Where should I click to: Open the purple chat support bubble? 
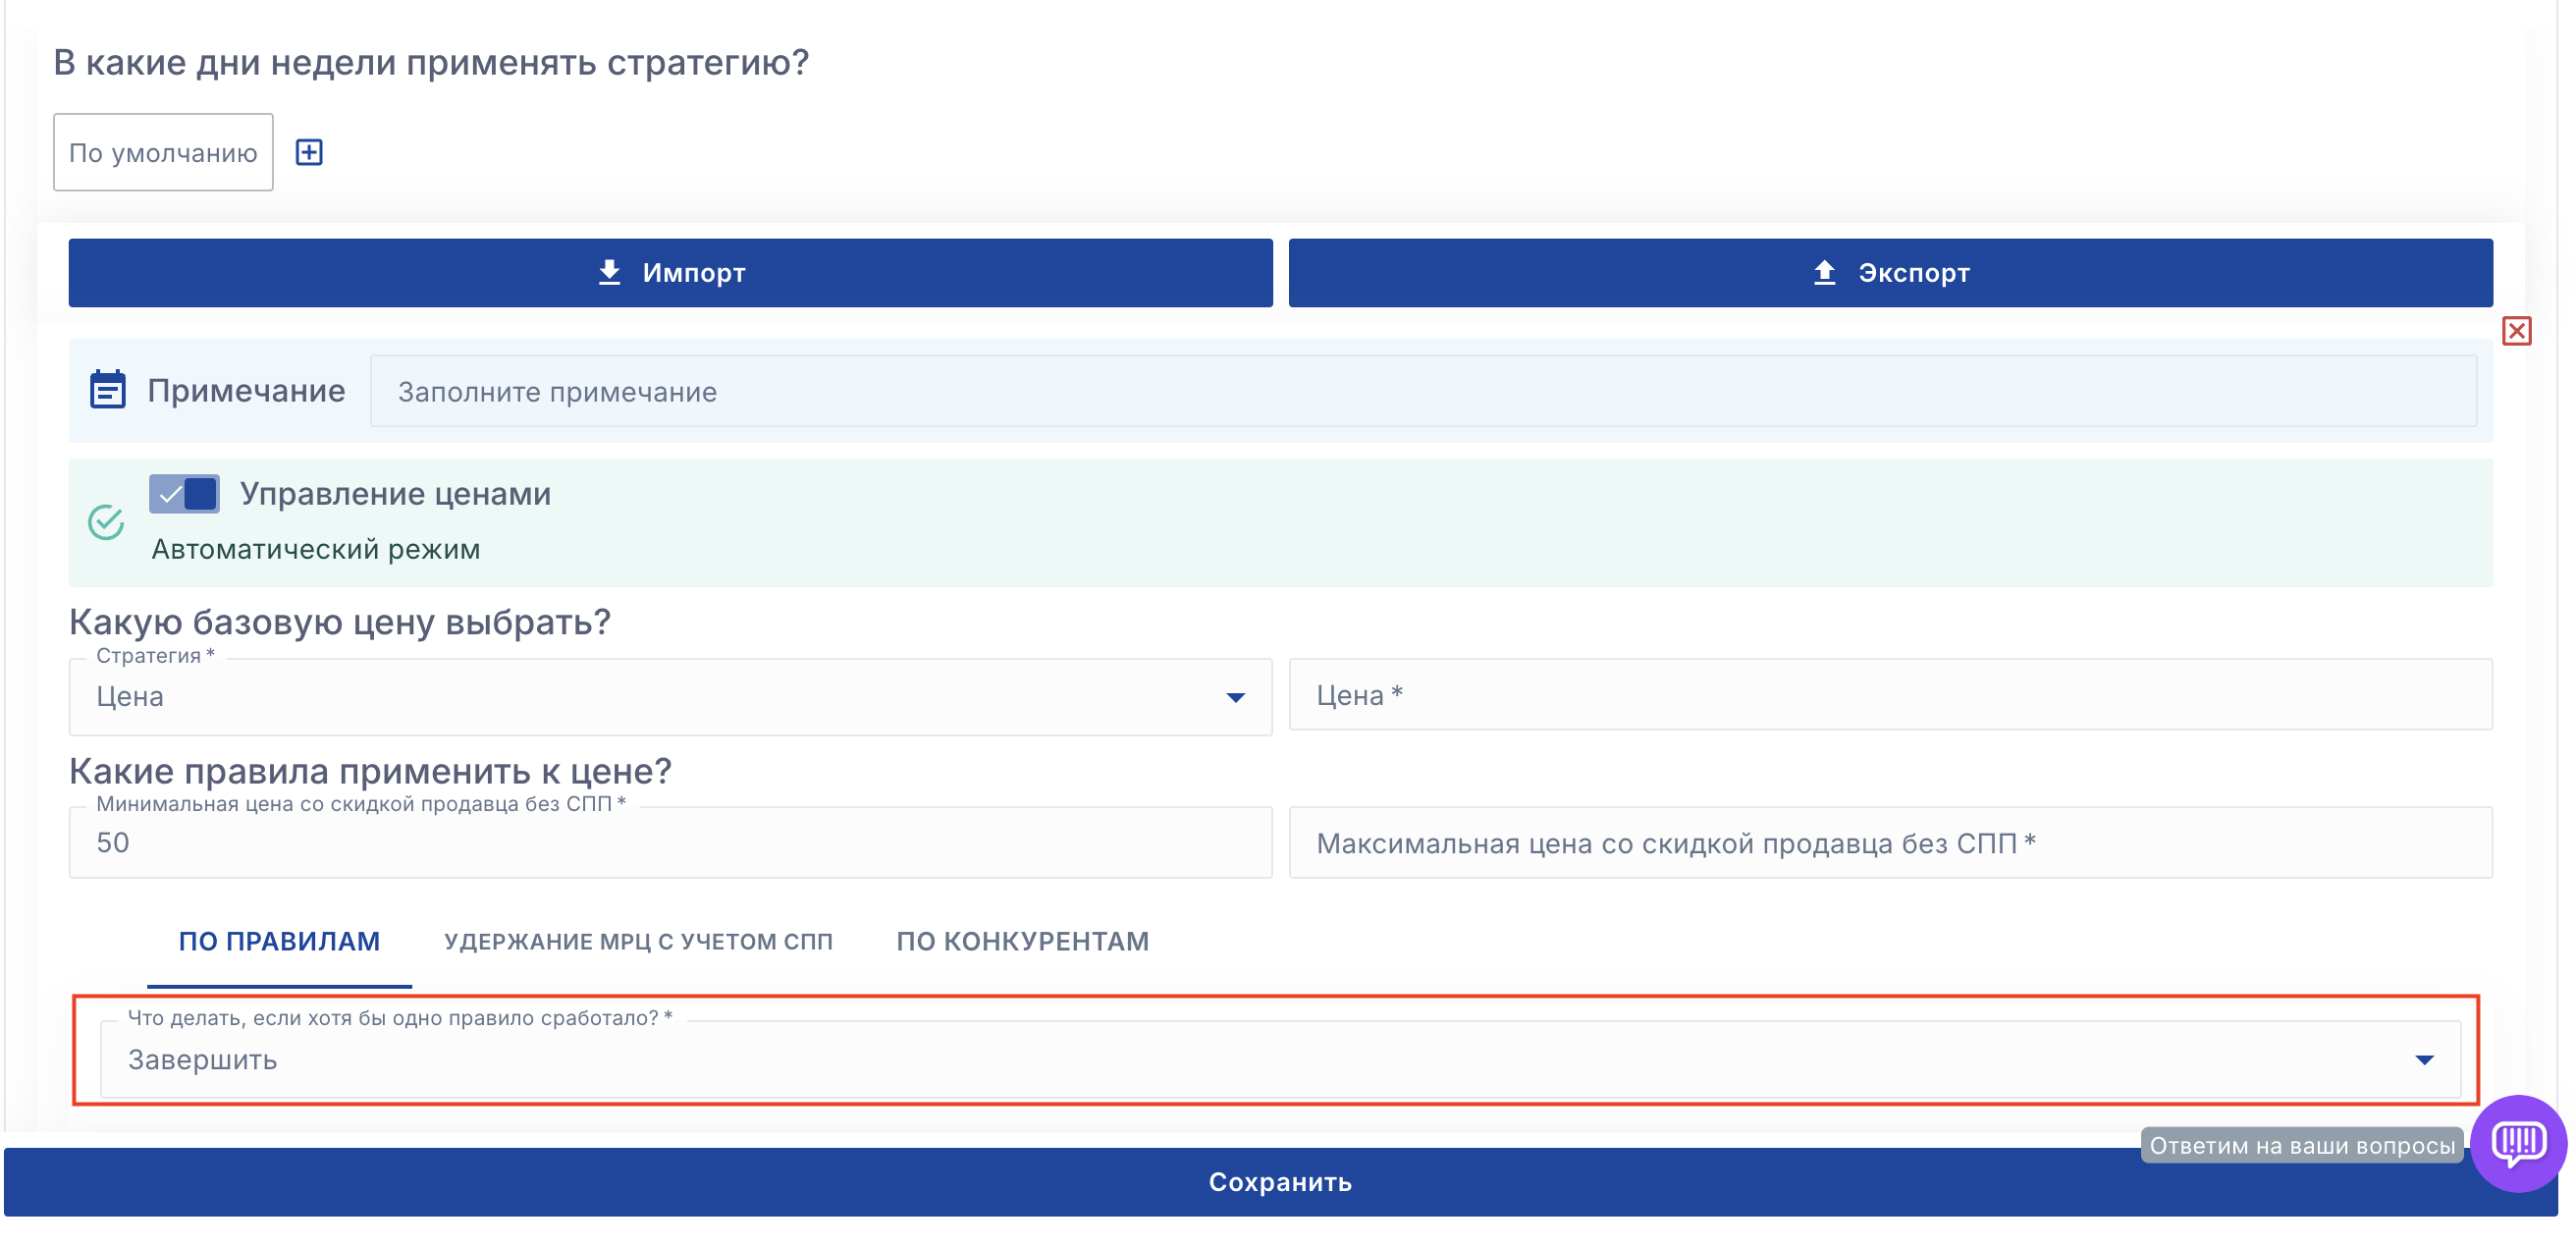click(x=2518, y=1142)
